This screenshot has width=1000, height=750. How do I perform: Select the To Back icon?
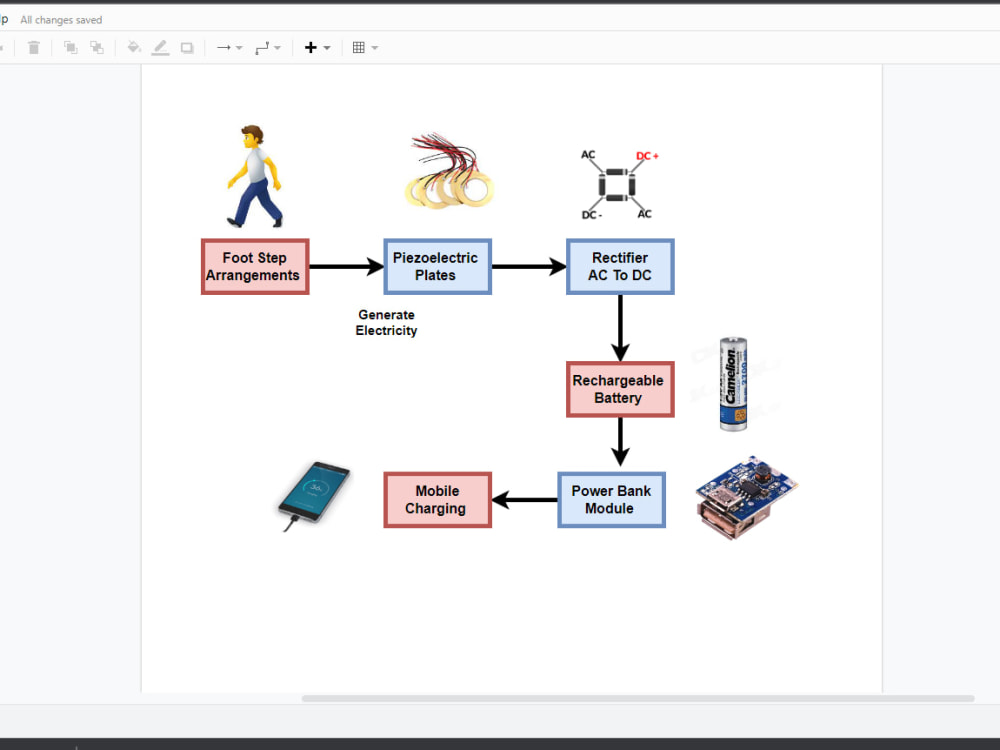pyautogui.click(x=97, y=47)
